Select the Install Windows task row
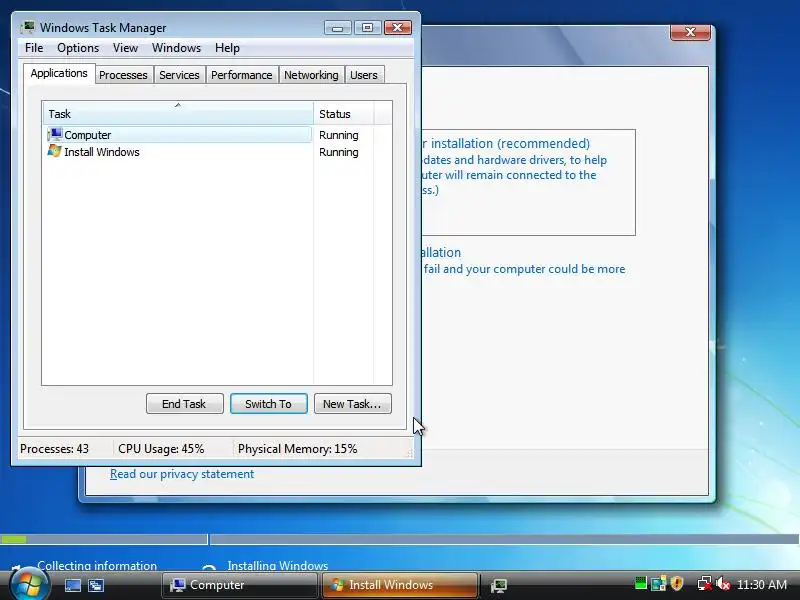This screenshot has width=800, height=600. coord(178,152)
